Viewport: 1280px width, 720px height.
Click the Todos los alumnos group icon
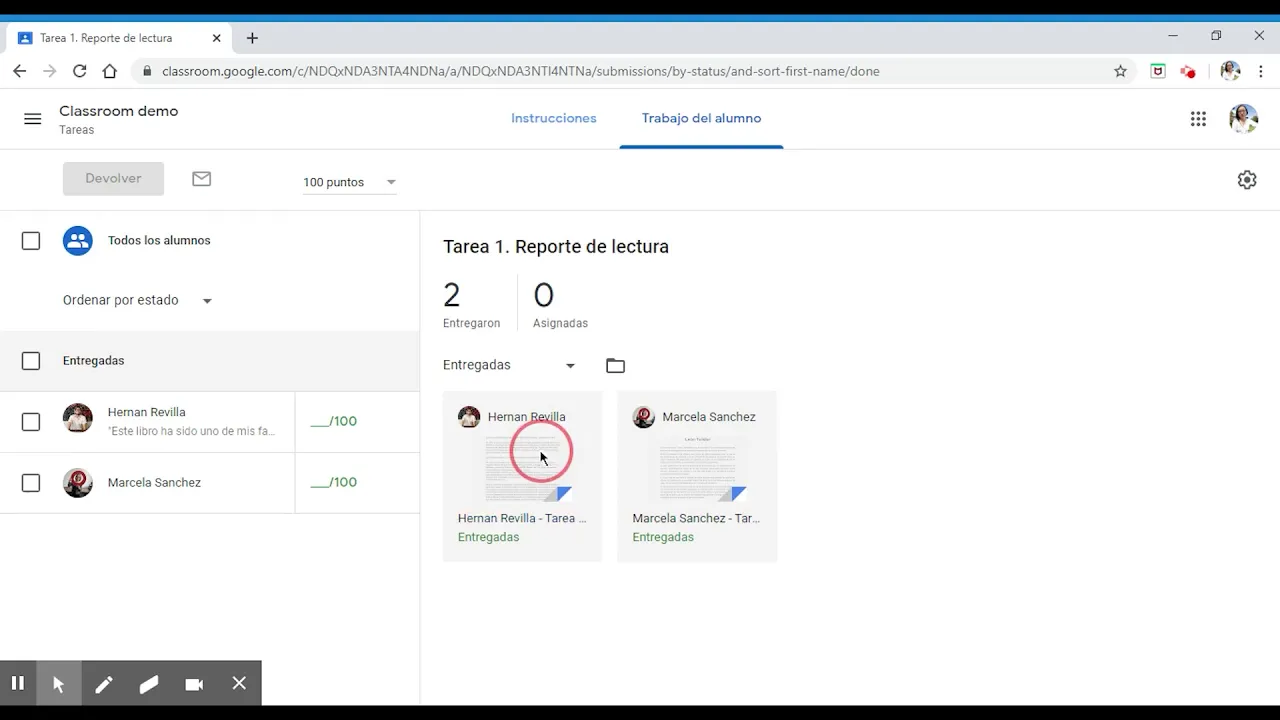(78, 241)
